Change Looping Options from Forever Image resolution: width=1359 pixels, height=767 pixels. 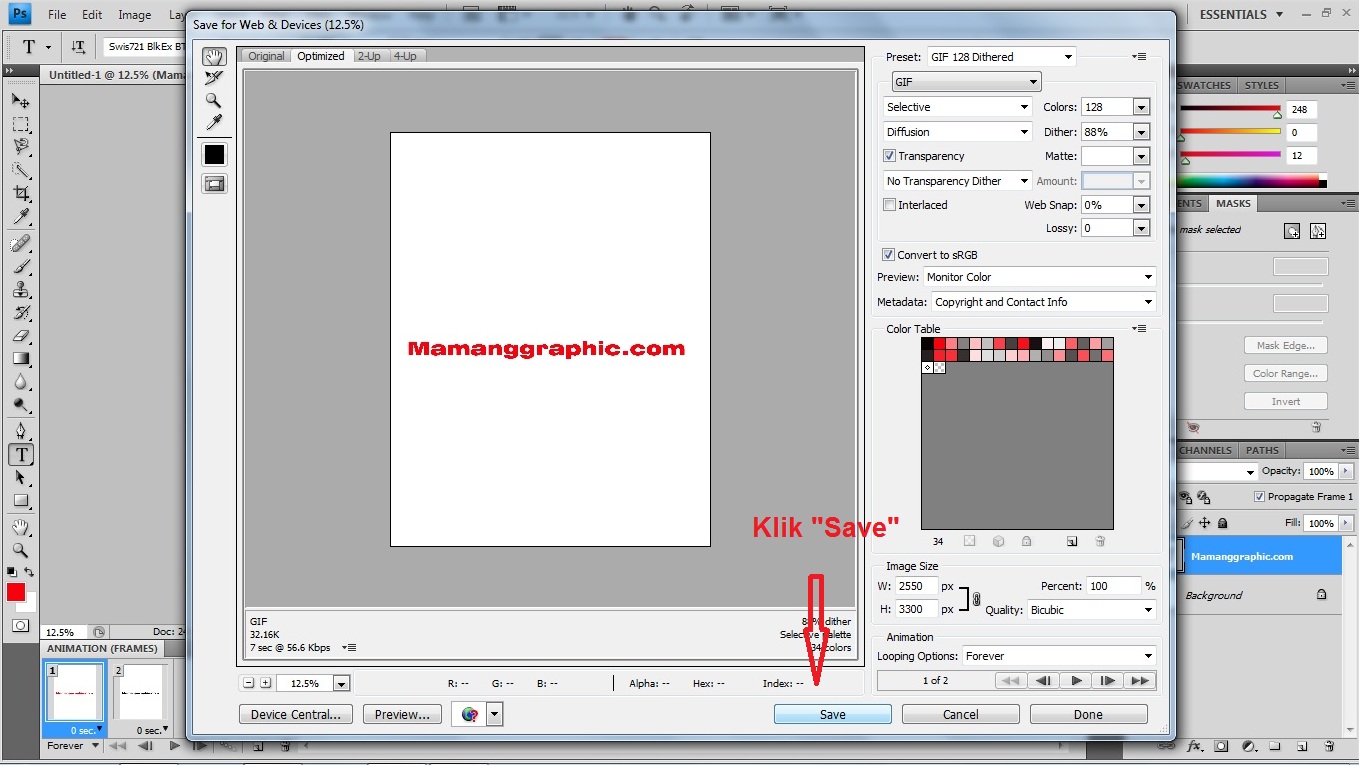(x=1059, y=656)
